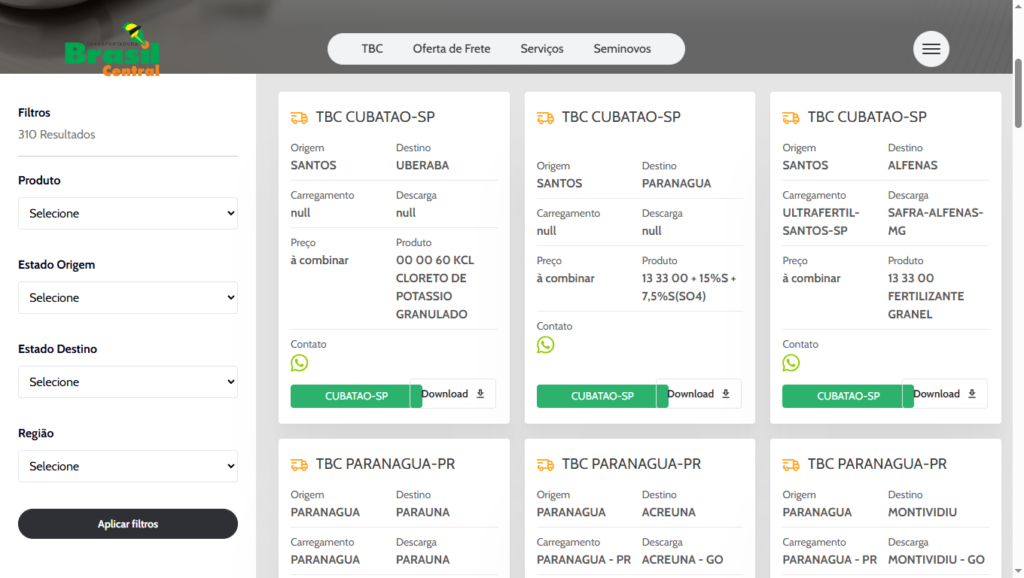Go to Oferta de Frete menu
The image size is (1024, 578).
[451, 49]
